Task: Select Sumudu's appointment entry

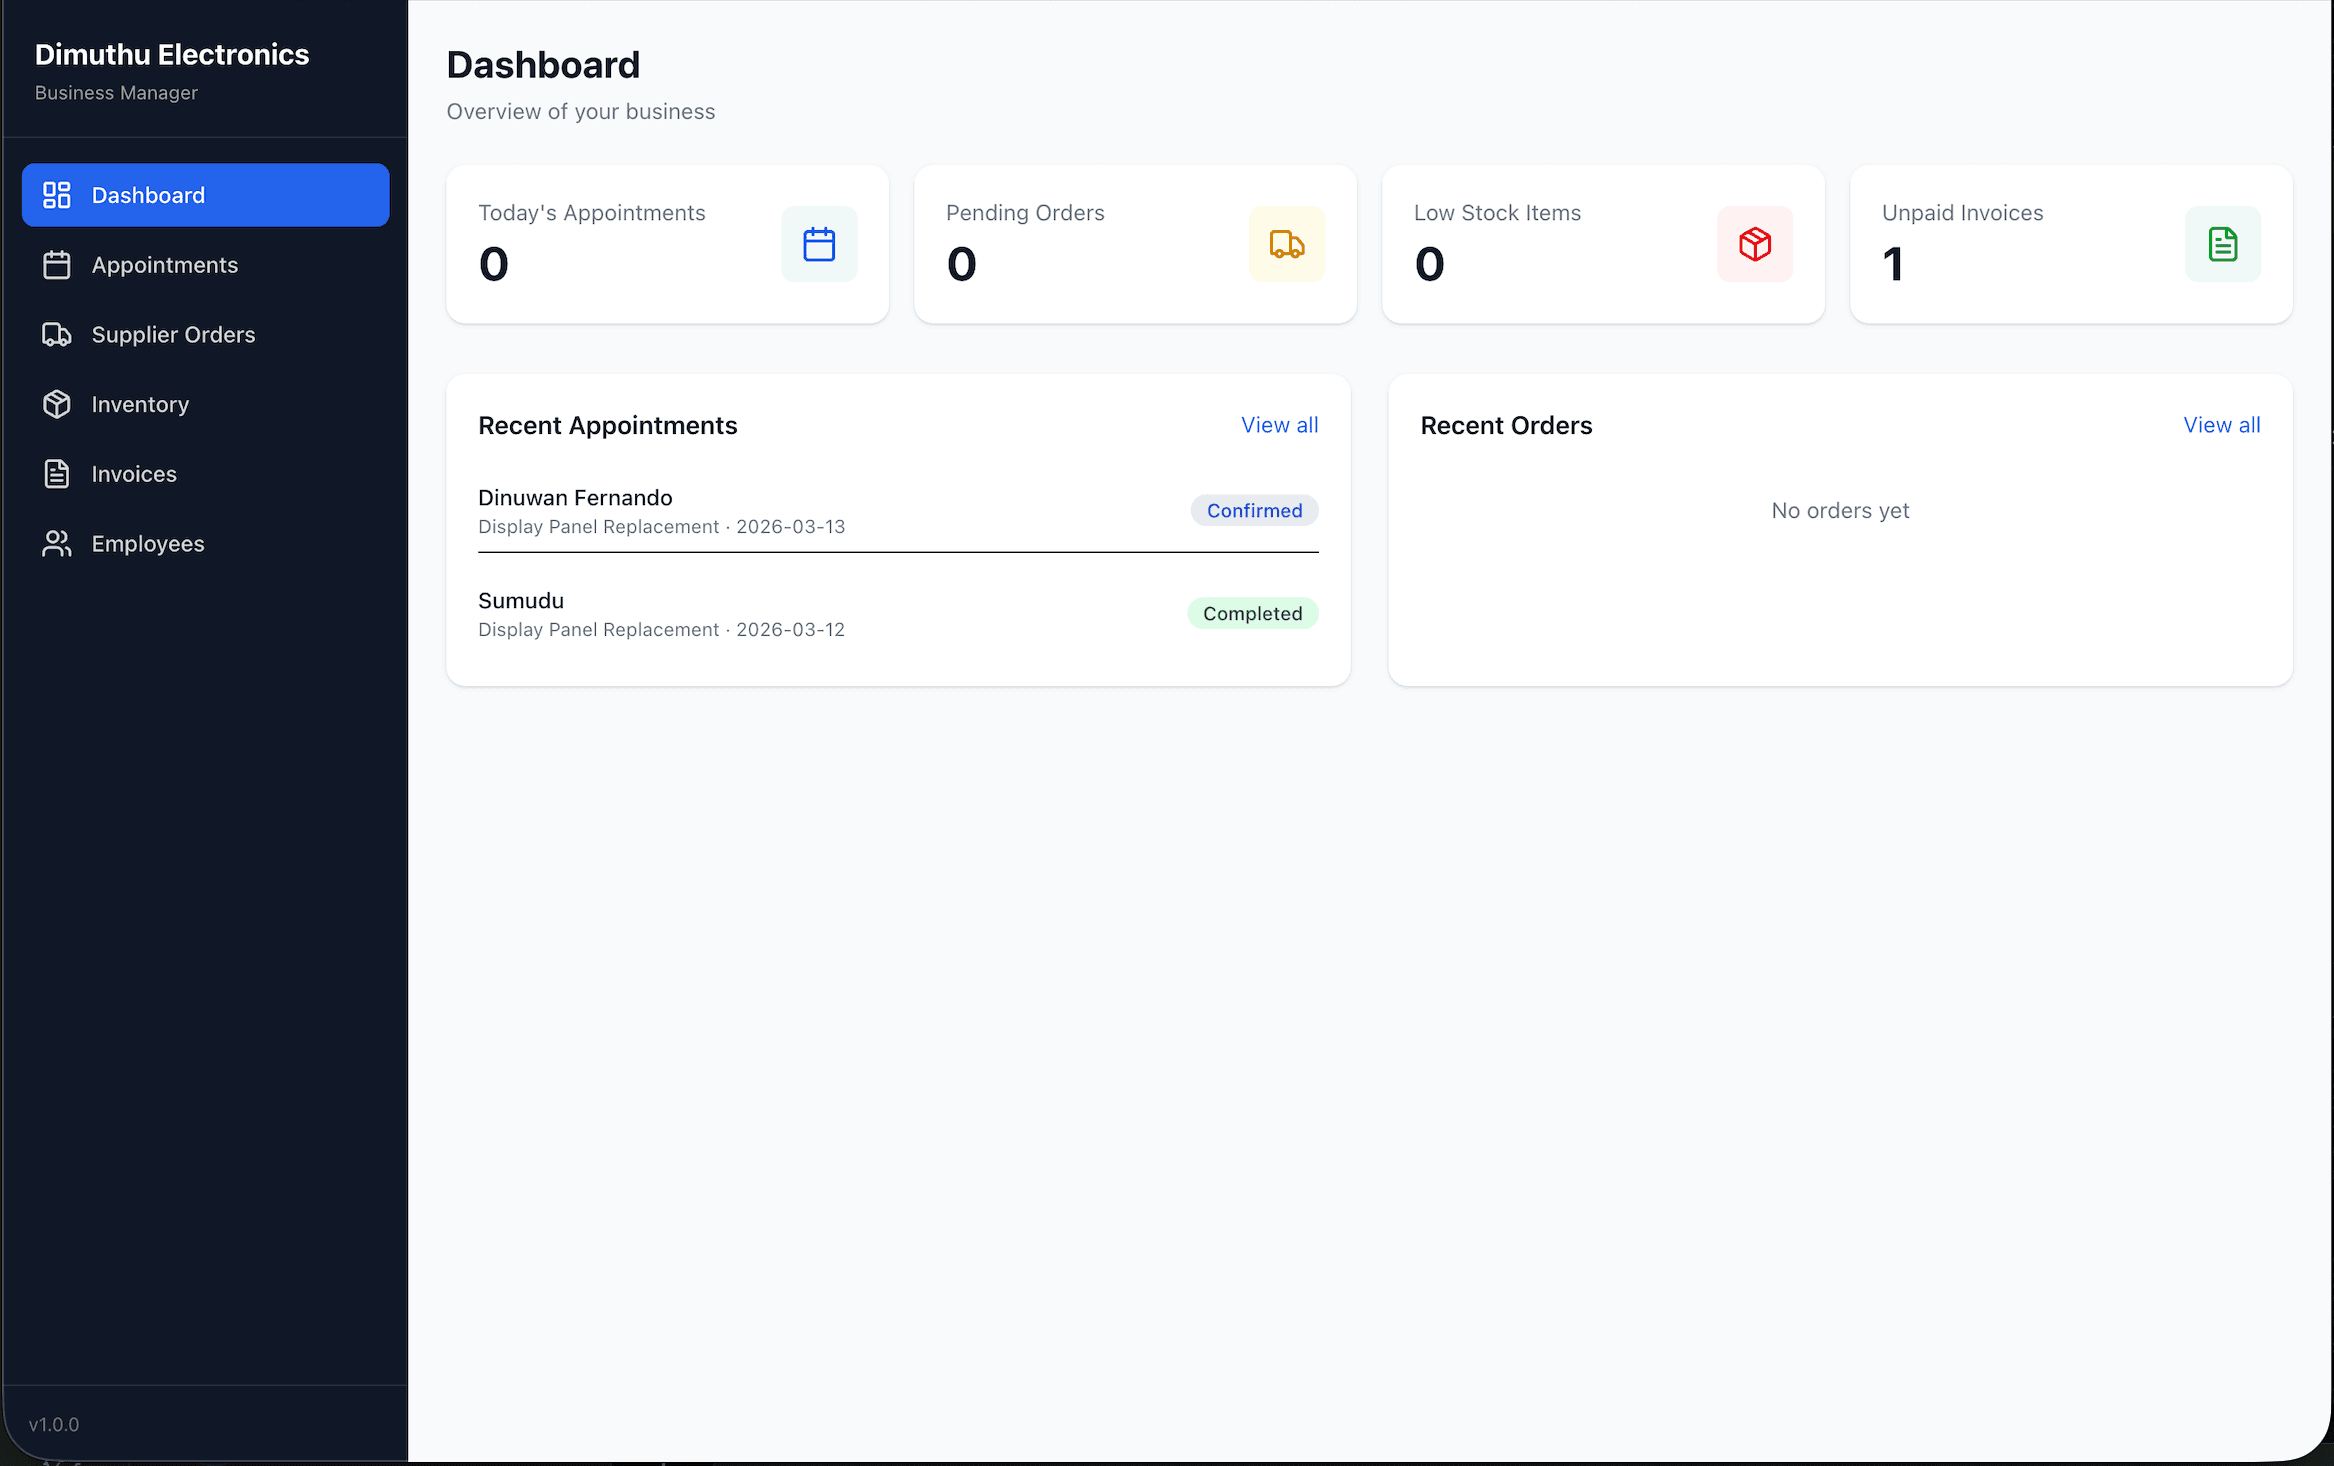Action: (x=521, y=600)
